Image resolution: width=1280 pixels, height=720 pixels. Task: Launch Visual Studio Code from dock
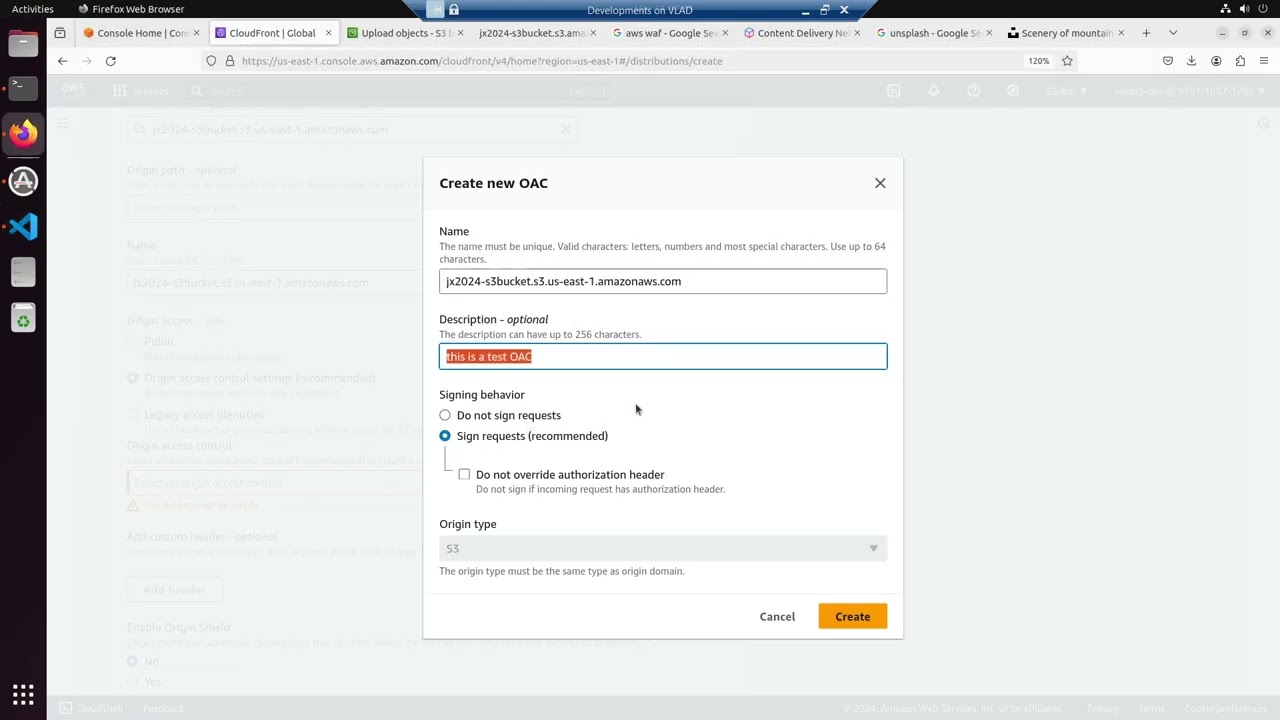(x=23, y=227)
